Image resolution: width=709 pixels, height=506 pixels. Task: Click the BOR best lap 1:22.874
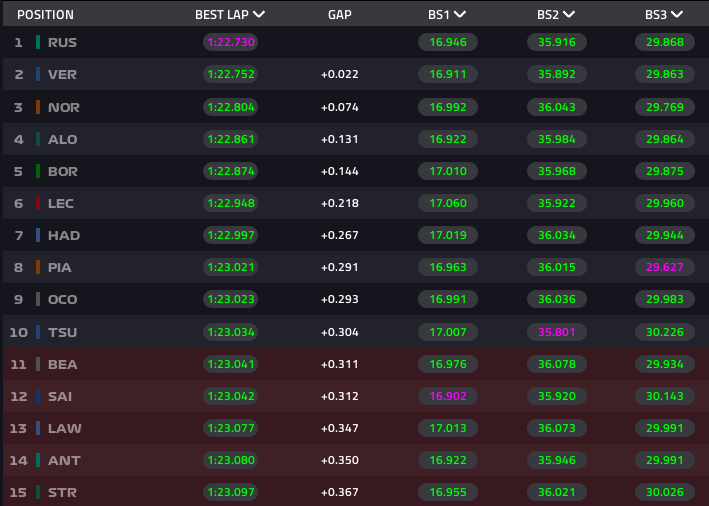click(230, 171)
